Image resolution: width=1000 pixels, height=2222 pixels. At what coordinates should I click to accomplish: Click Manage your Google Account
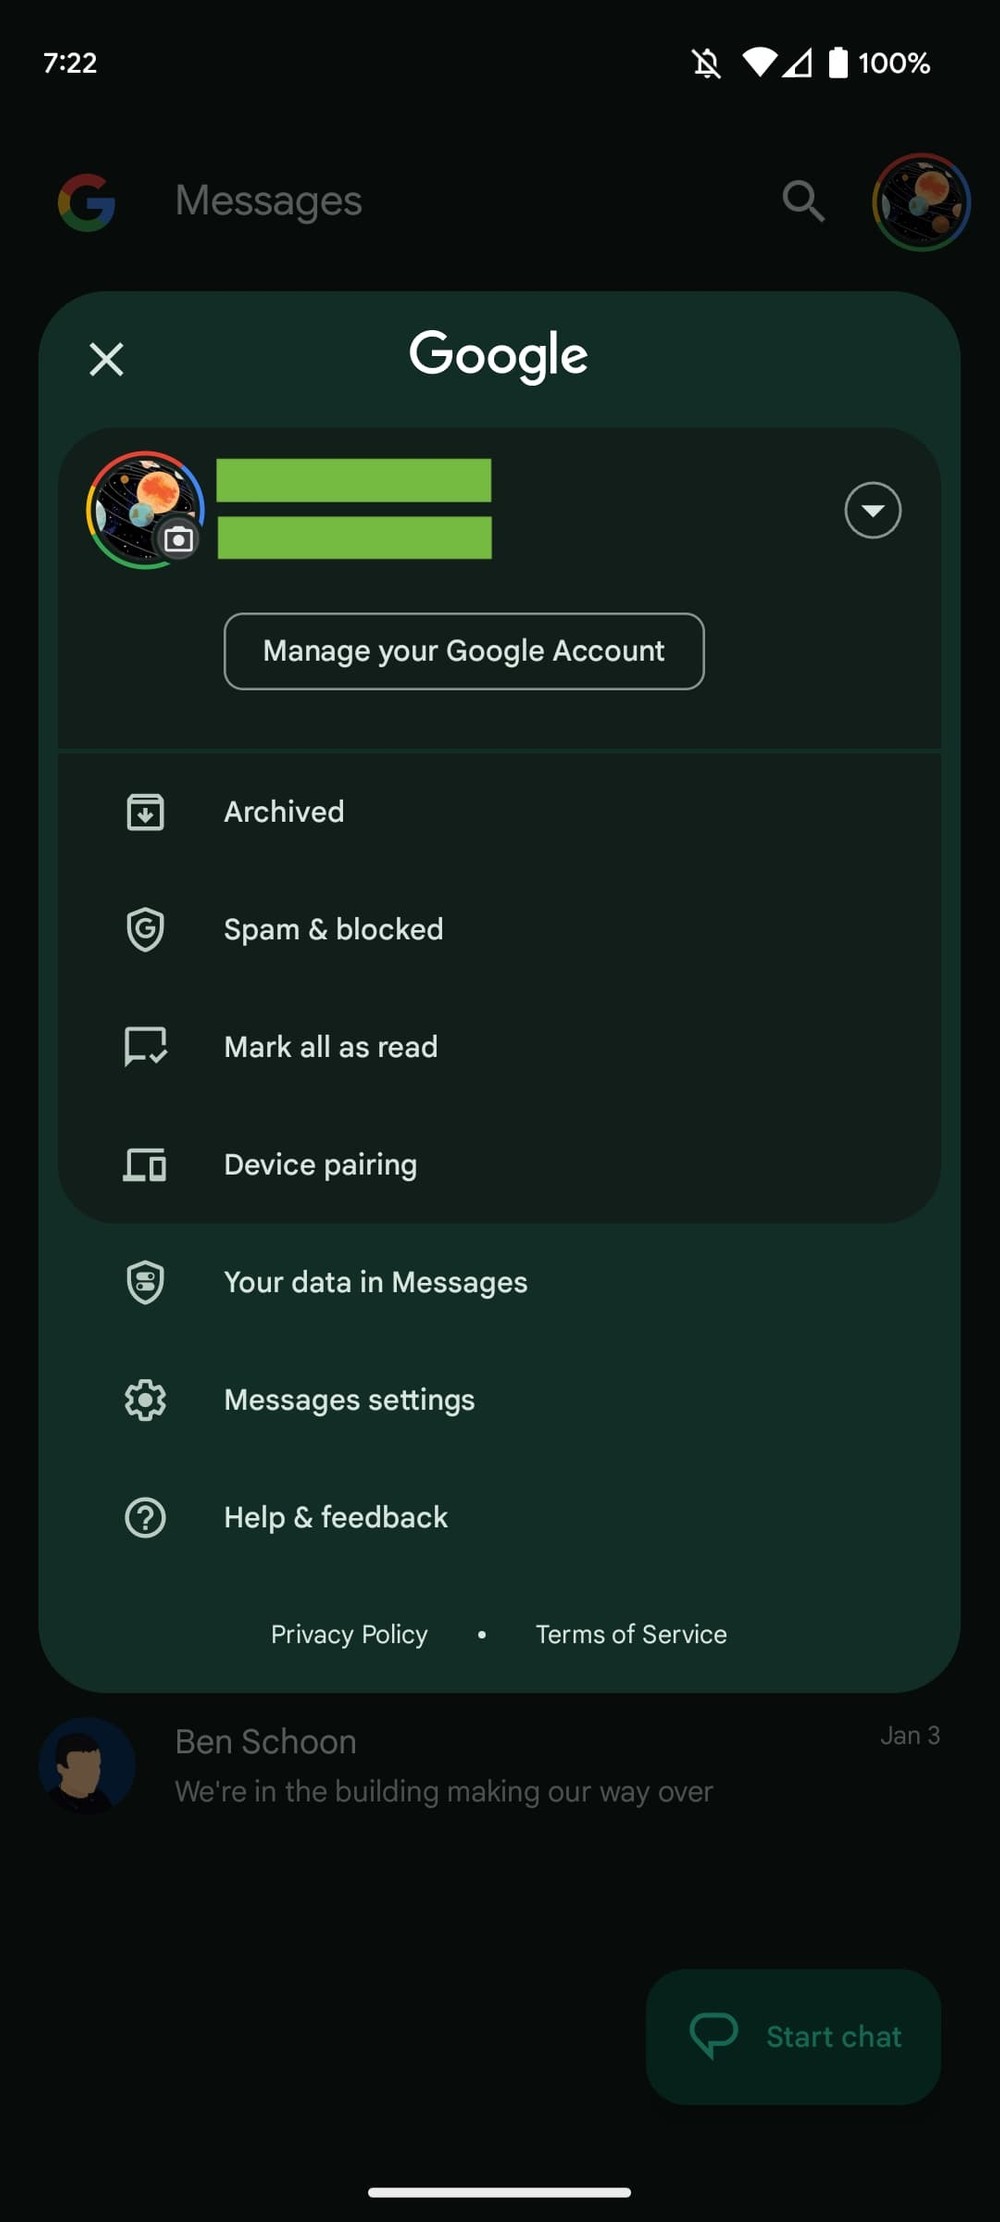(464, 651)
